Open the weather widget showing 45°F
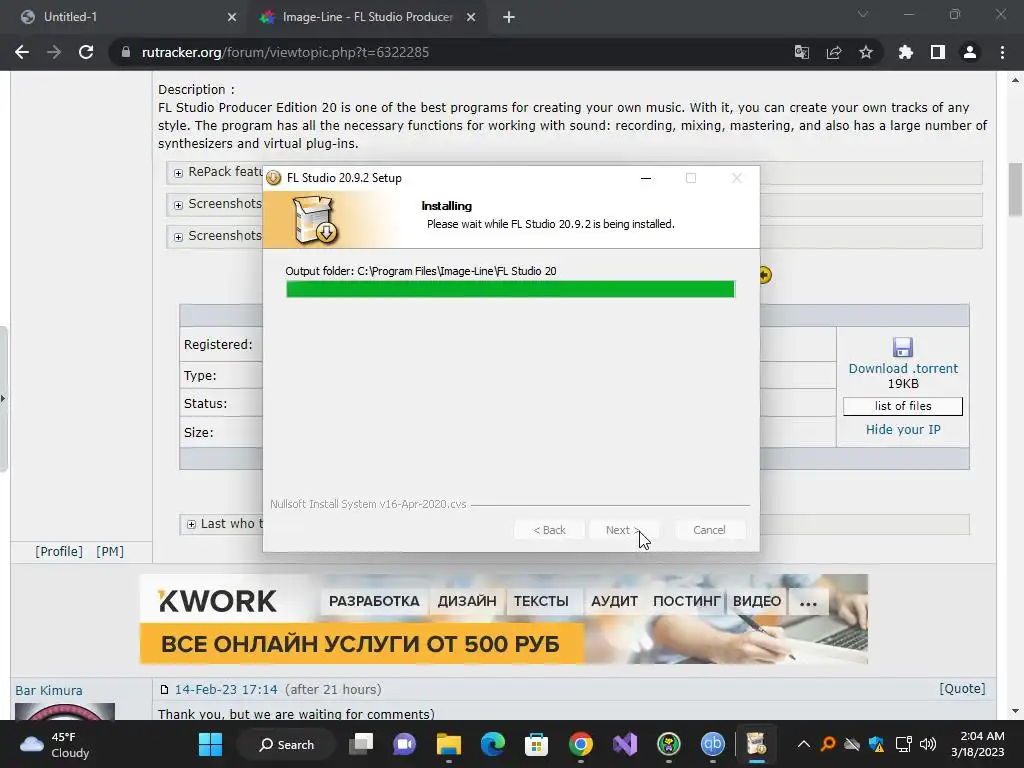 click(52, 745)
